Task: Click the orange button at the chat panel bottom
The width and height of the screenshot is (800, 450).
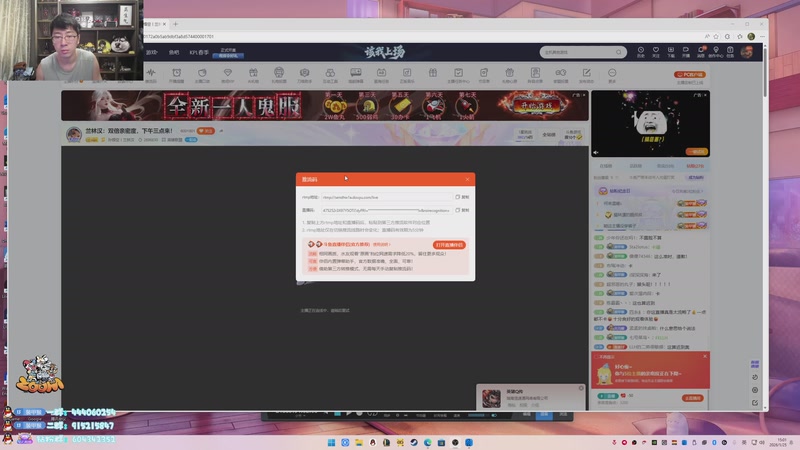Action: 692,398
